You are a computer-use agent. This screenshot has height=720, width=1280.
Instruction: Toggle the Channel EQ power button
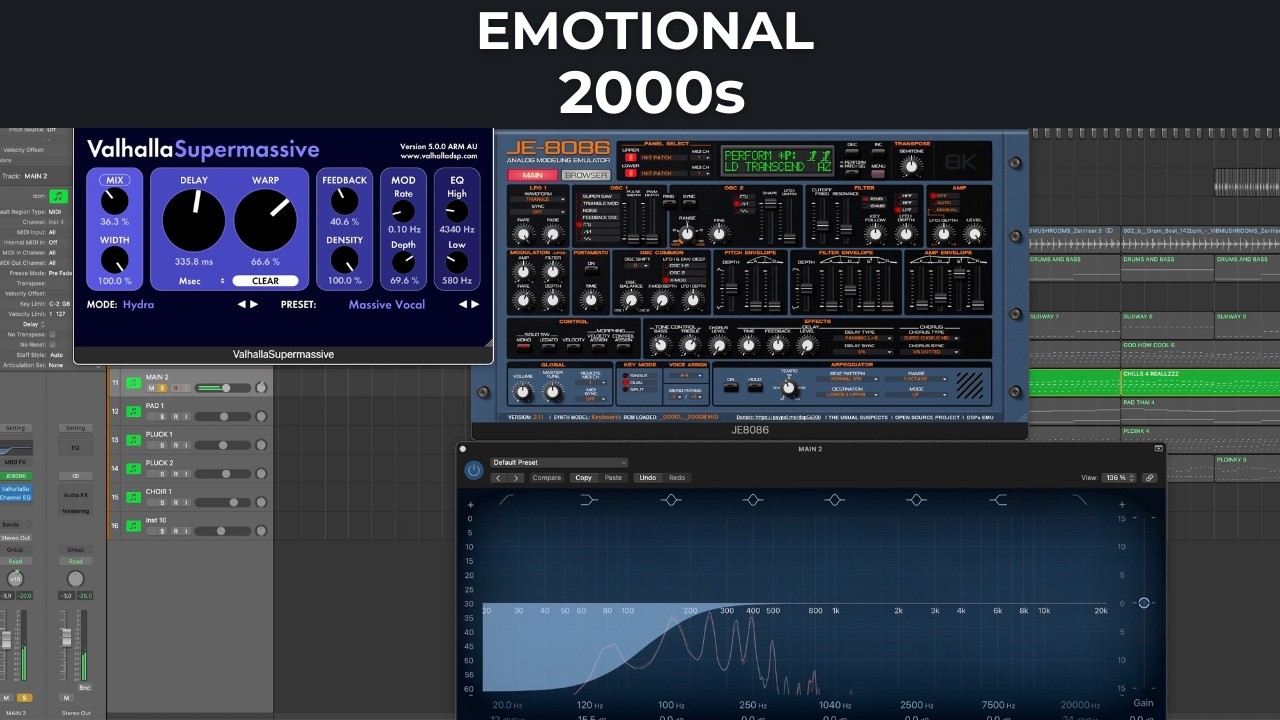474,470
